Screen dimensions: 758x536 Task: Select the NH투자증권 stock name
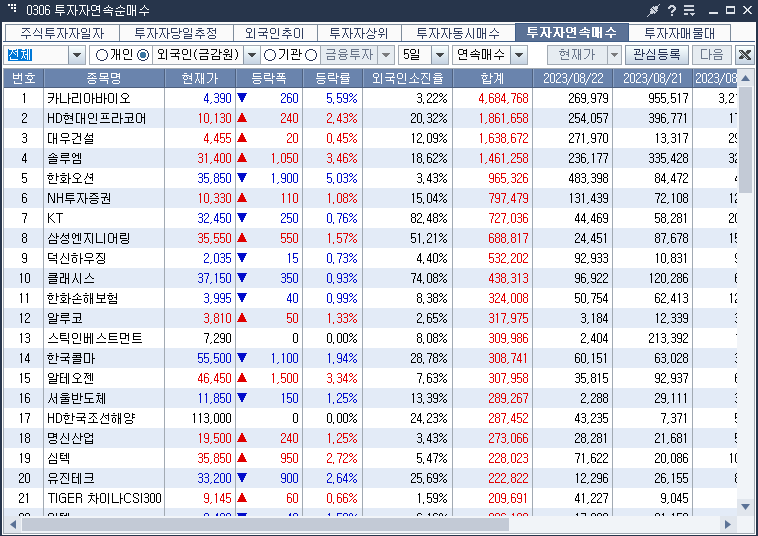pos(79,198)
